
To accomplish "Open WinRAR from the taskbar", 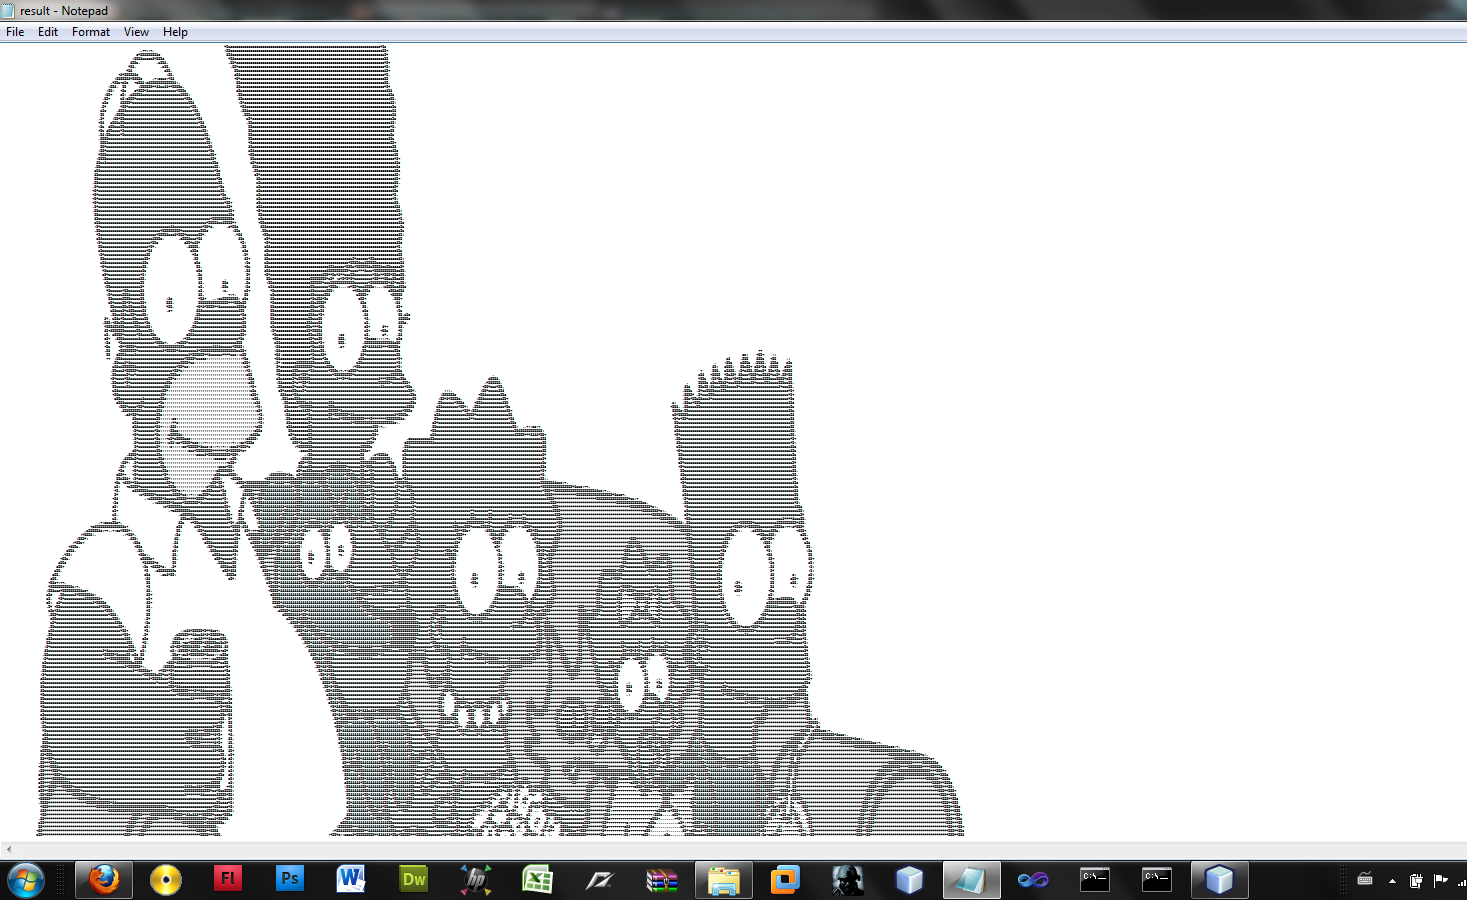I will (x=661, y=880).
